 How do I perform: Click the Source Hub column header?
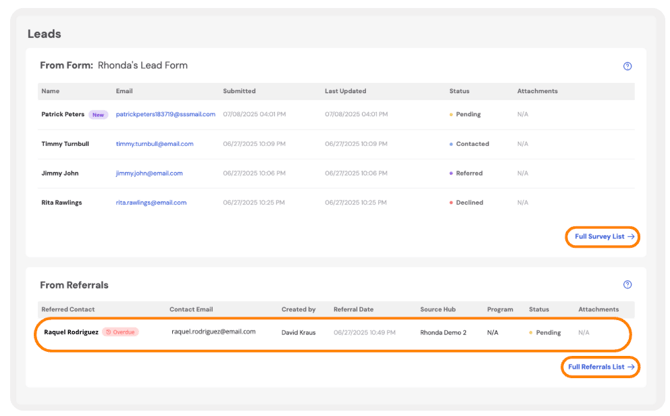coord(438,310)
